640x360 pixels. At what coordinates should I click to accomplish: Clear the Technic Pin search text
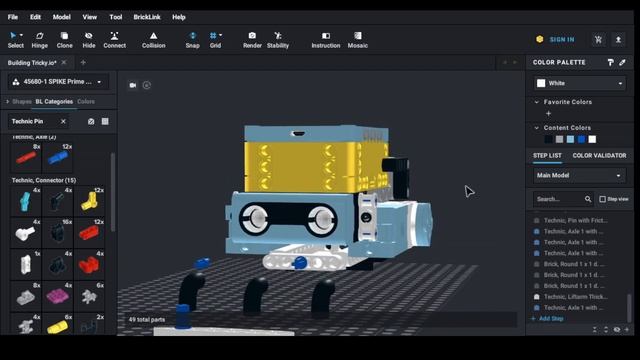pos(63,122)
